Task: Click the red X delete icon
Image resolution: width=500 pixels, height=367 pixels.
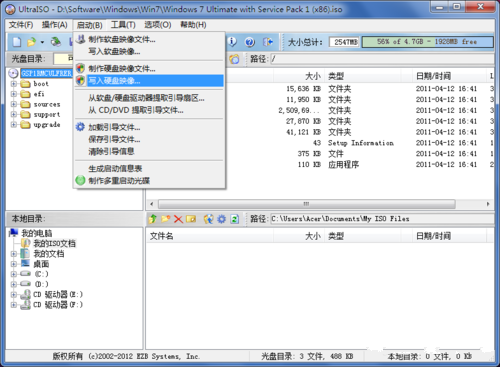Action: coord(178,219)
